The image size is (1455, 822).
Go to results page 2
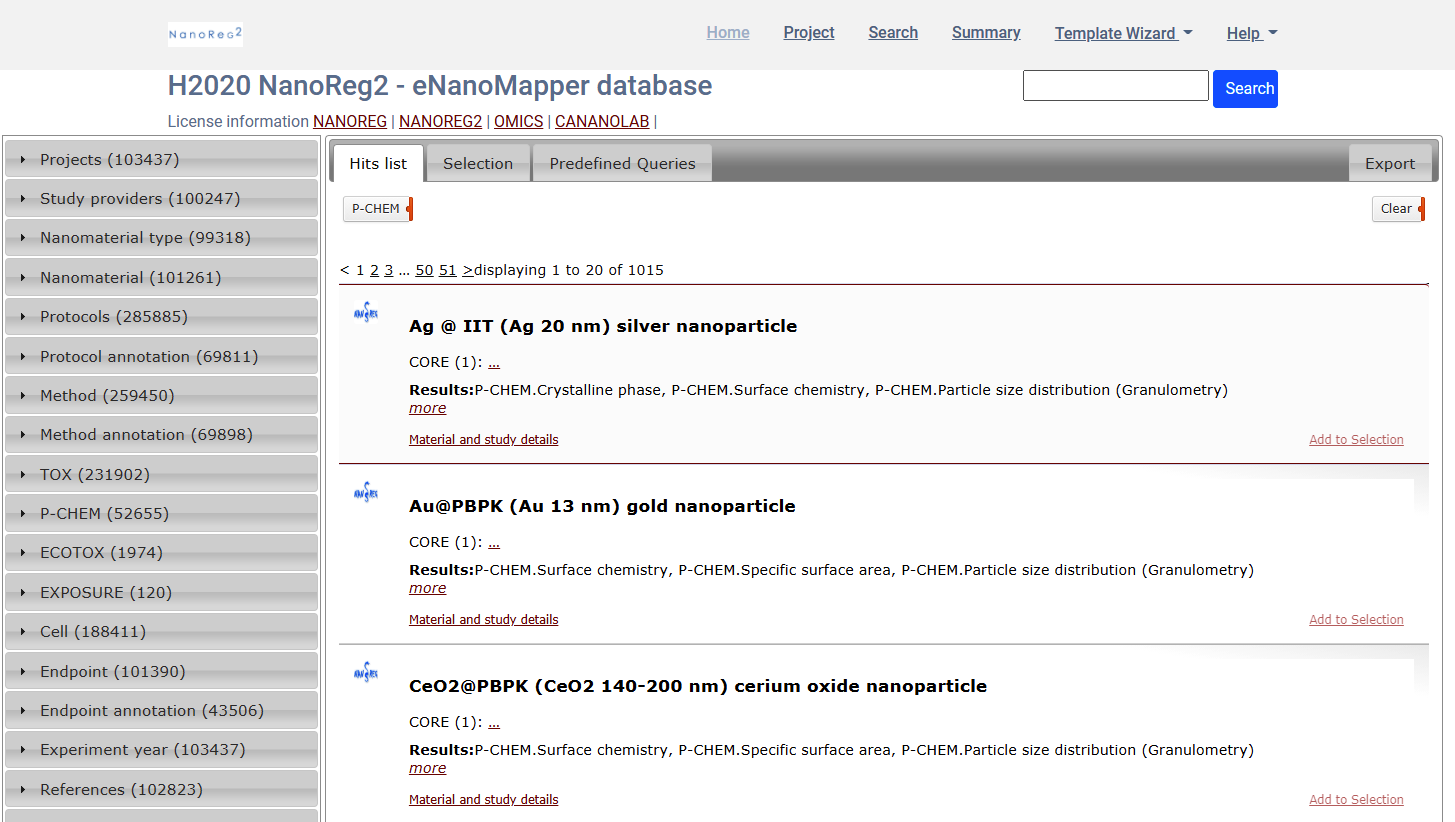tap(374, 269)
